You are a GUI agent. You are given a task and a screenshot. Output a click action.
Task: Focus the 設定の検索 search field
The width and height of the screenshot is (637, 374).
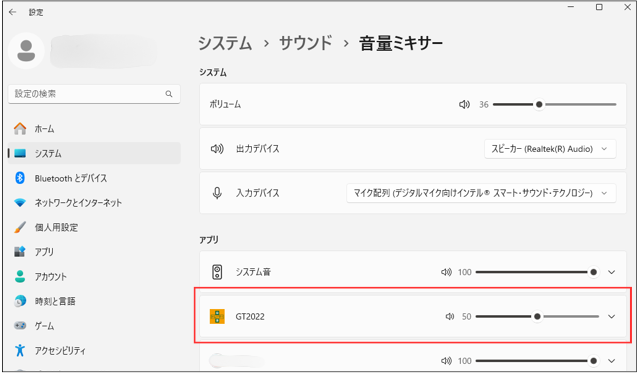pyautogui.click(x=94, y=94)
